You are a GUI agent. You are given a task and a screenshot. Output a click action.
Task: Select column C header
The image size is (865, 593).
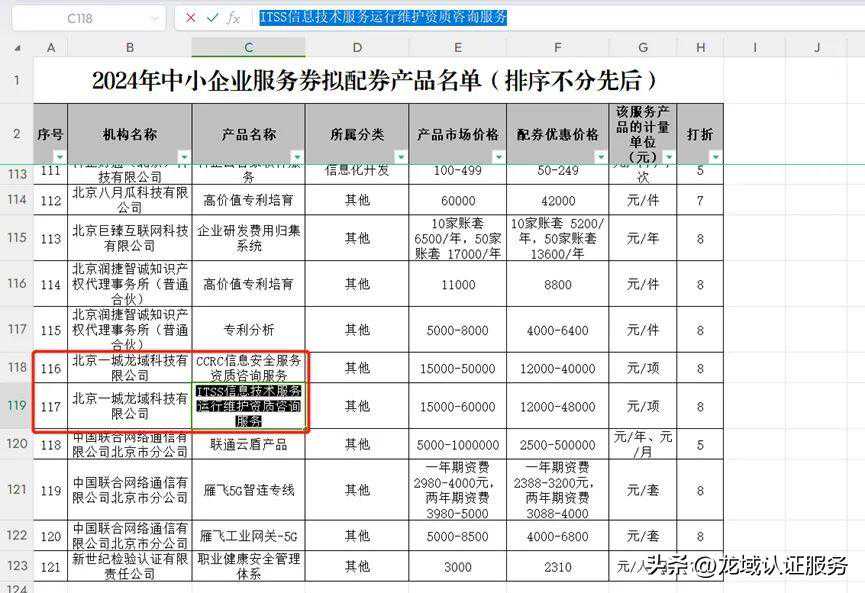(x=249, y=48)
